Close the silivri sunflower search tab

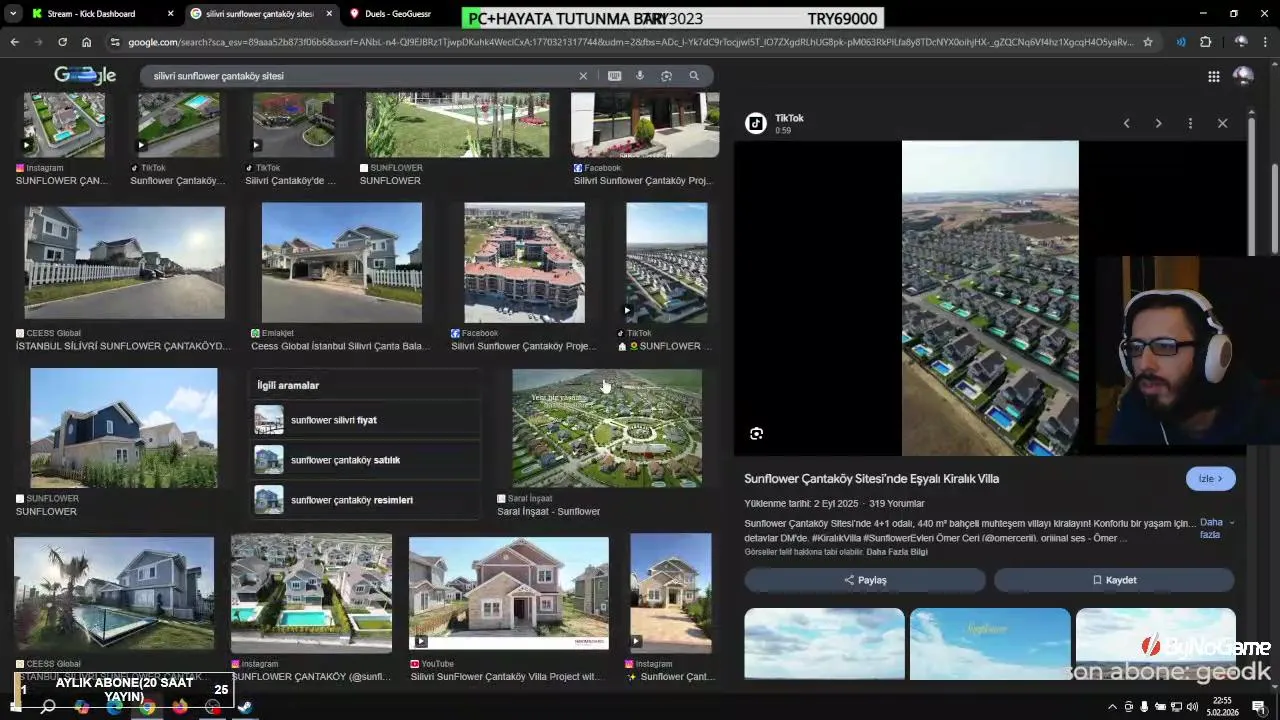point(329,14)
